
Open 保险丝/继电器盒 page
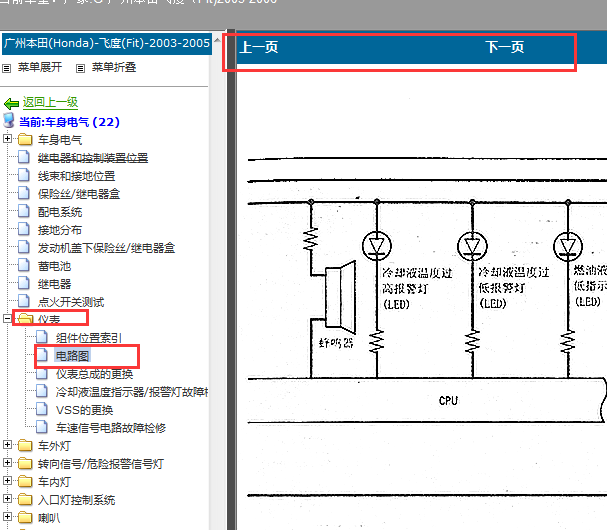pyautogui.click(x=79, y=194)
